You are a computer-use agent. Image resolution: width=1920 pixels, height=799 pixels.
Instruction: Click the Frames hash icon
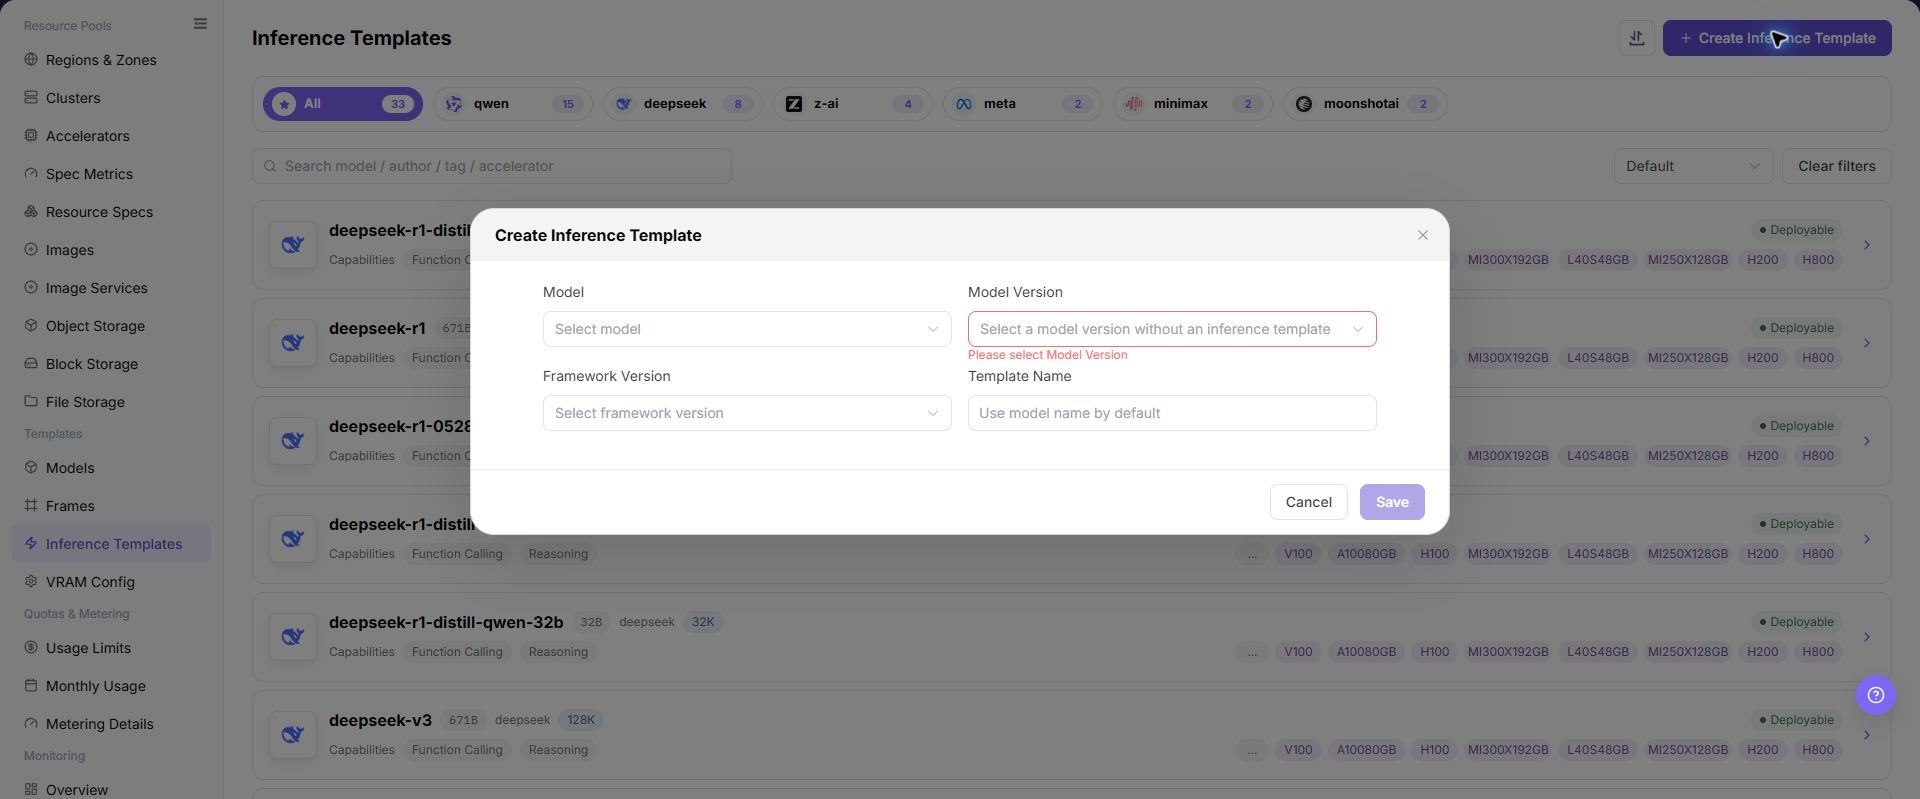[x=31, y=505]
